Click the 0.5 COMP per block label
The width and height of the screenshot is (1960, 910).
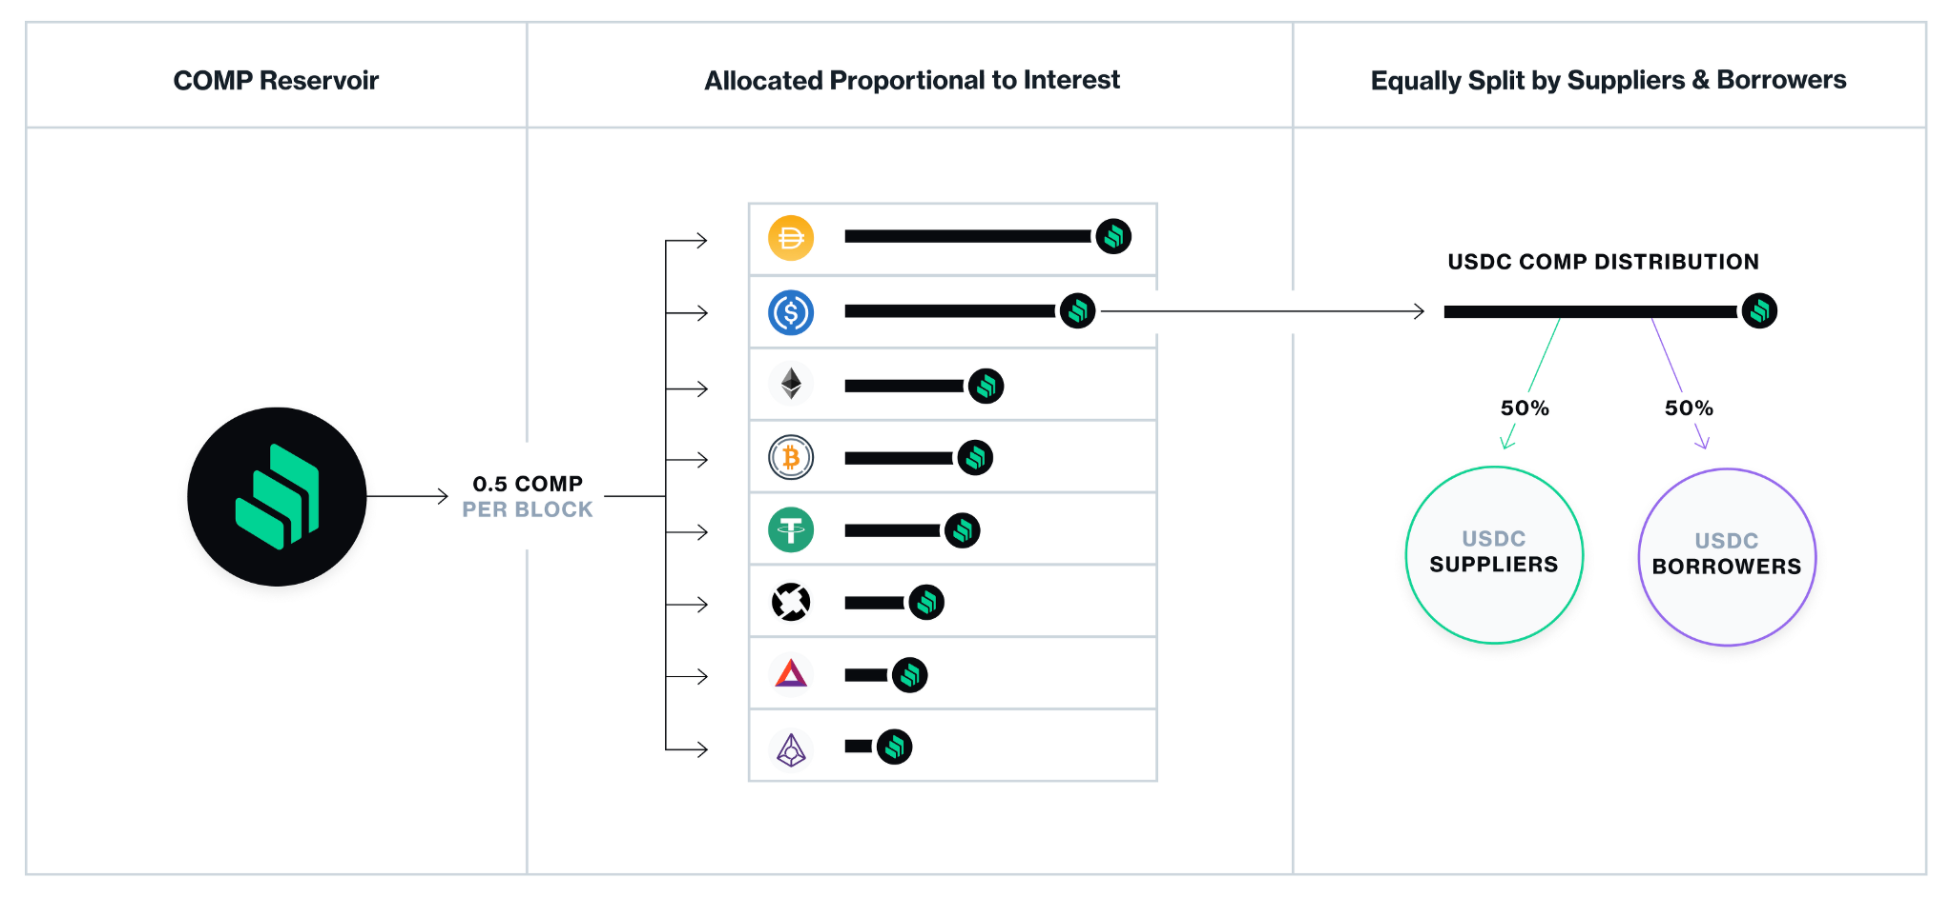point(528,496)
